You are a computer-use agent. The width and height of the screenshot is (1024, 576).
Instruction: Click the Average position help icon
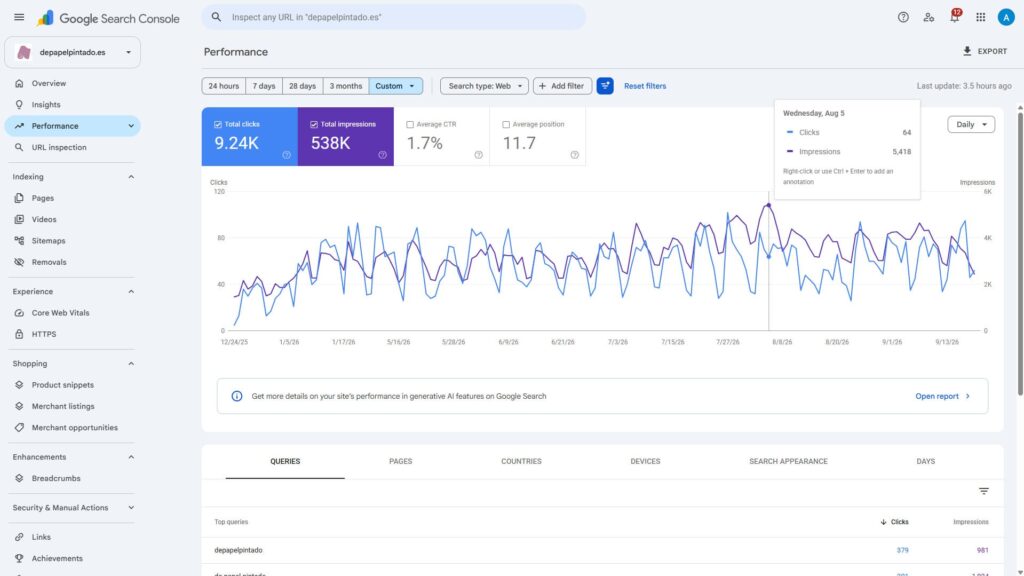[x=575, y=155]
